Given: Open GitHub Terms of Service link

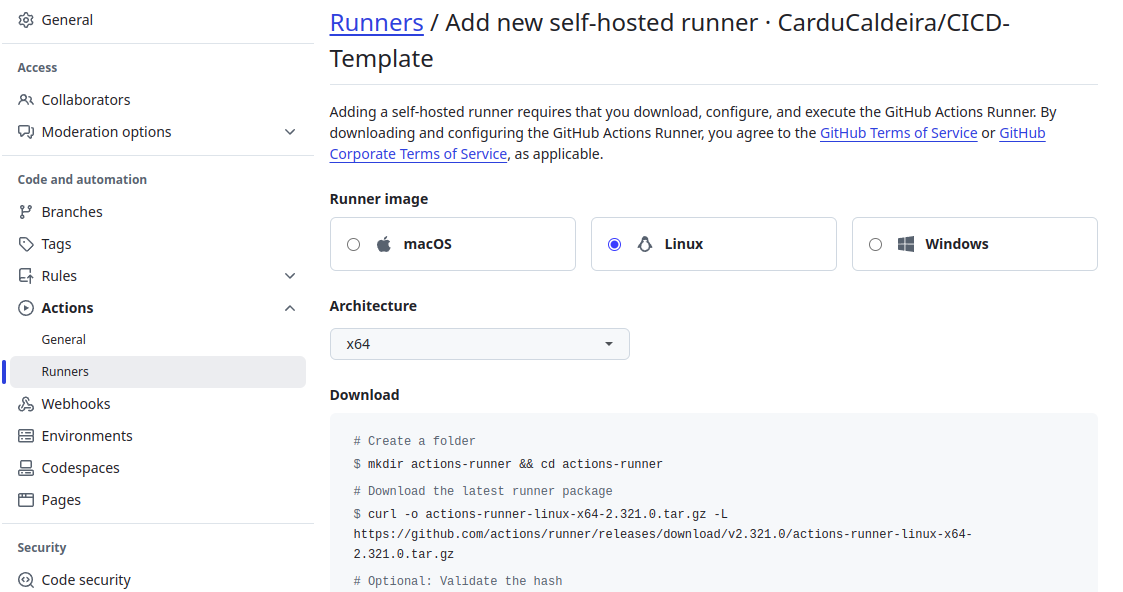Looking at the screenshot, I should (898, 133).
